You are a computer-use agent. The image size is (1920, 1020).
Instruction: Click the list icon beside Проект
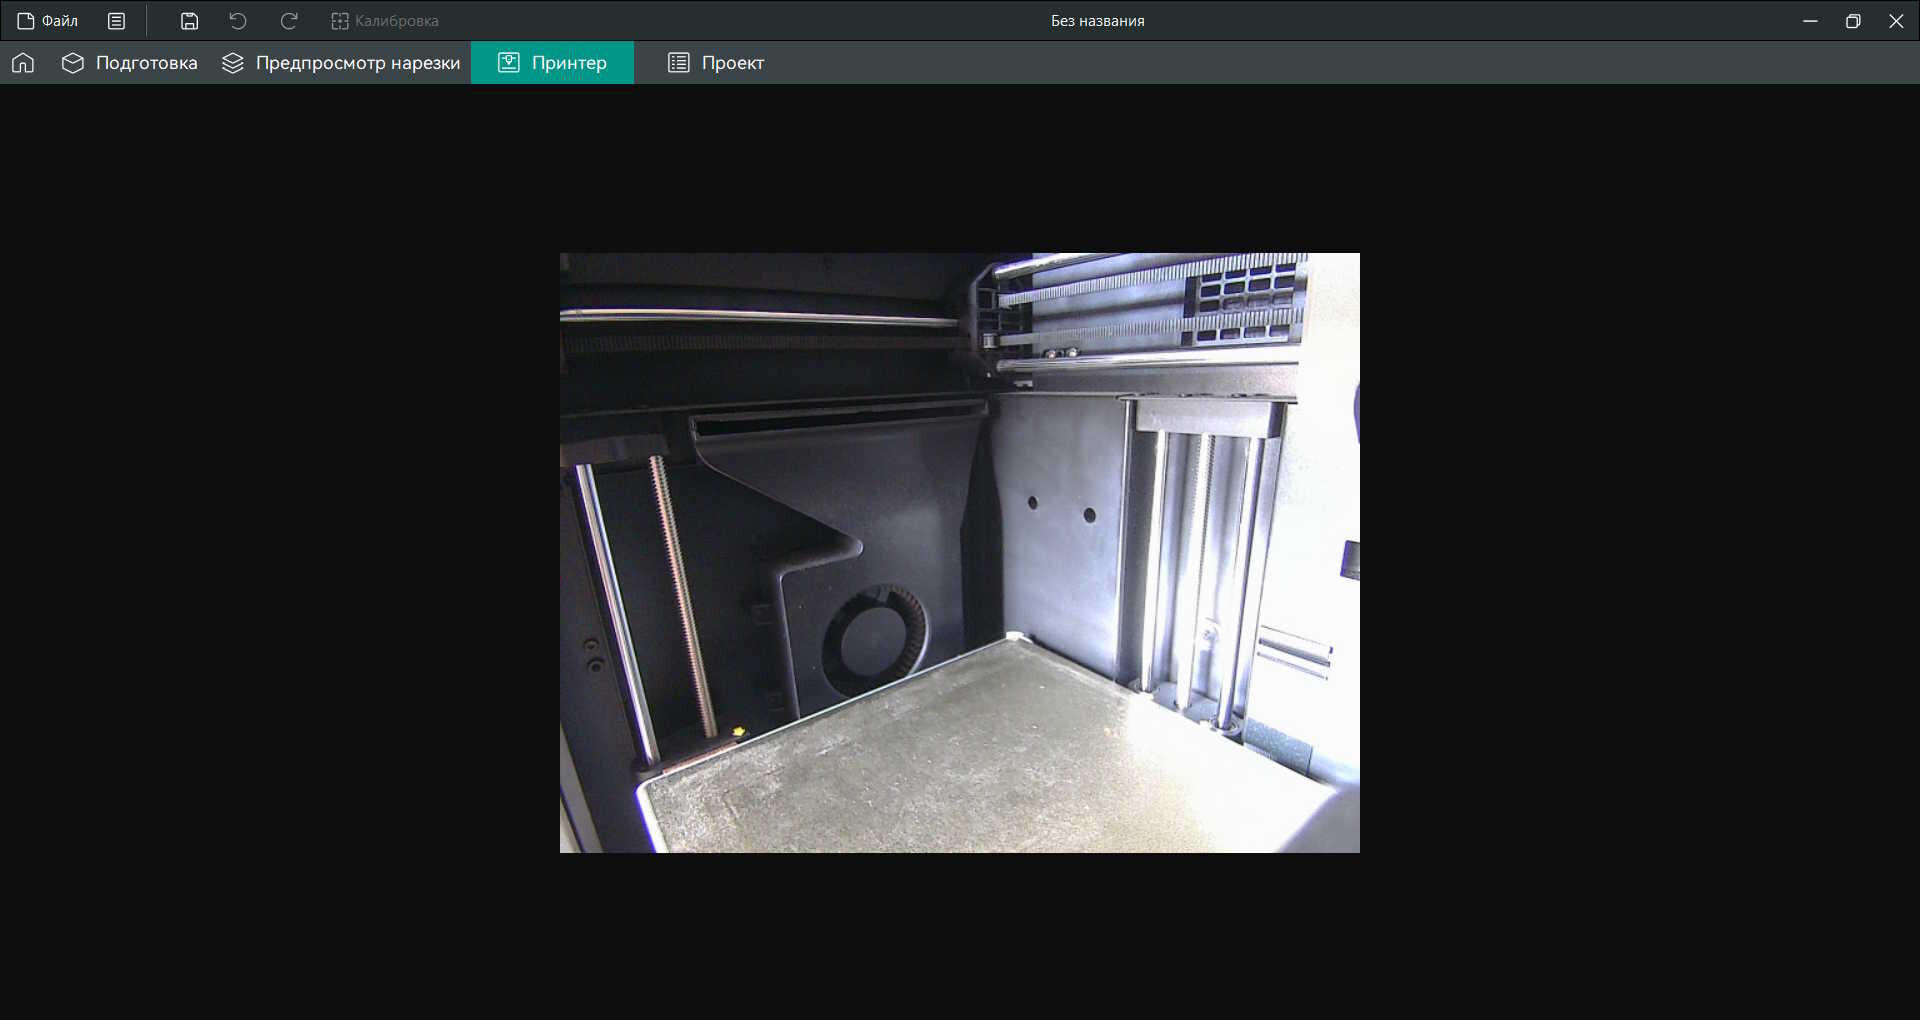[x=679, y=63]
